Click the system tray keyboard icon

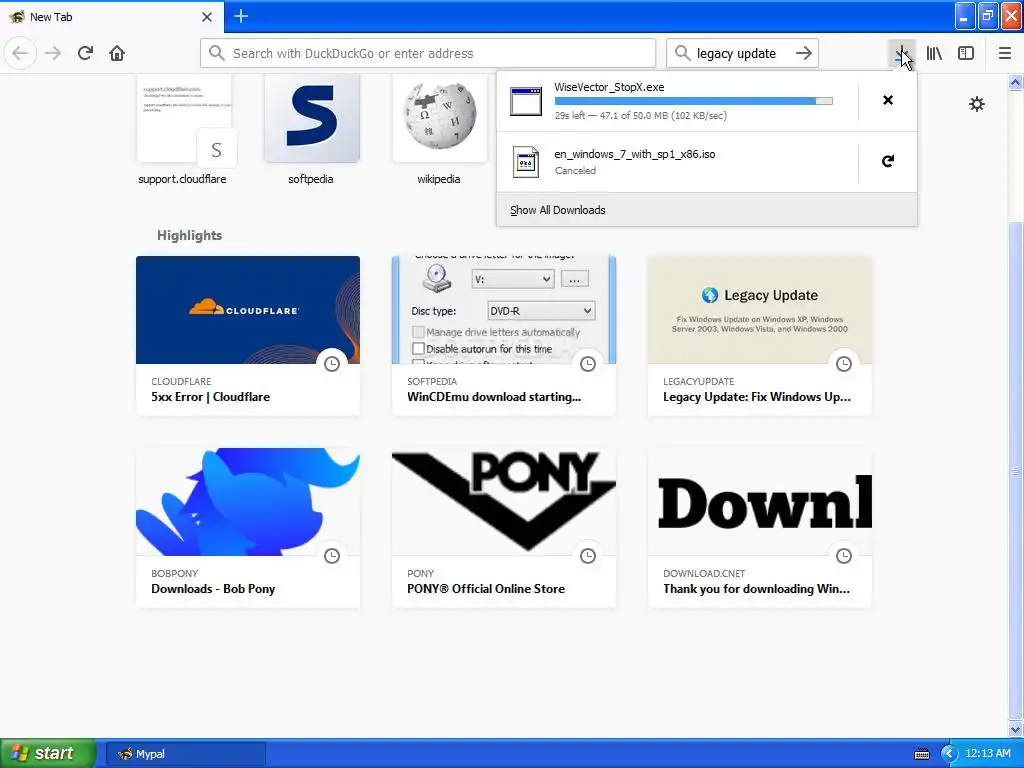(x=921, y=754)
